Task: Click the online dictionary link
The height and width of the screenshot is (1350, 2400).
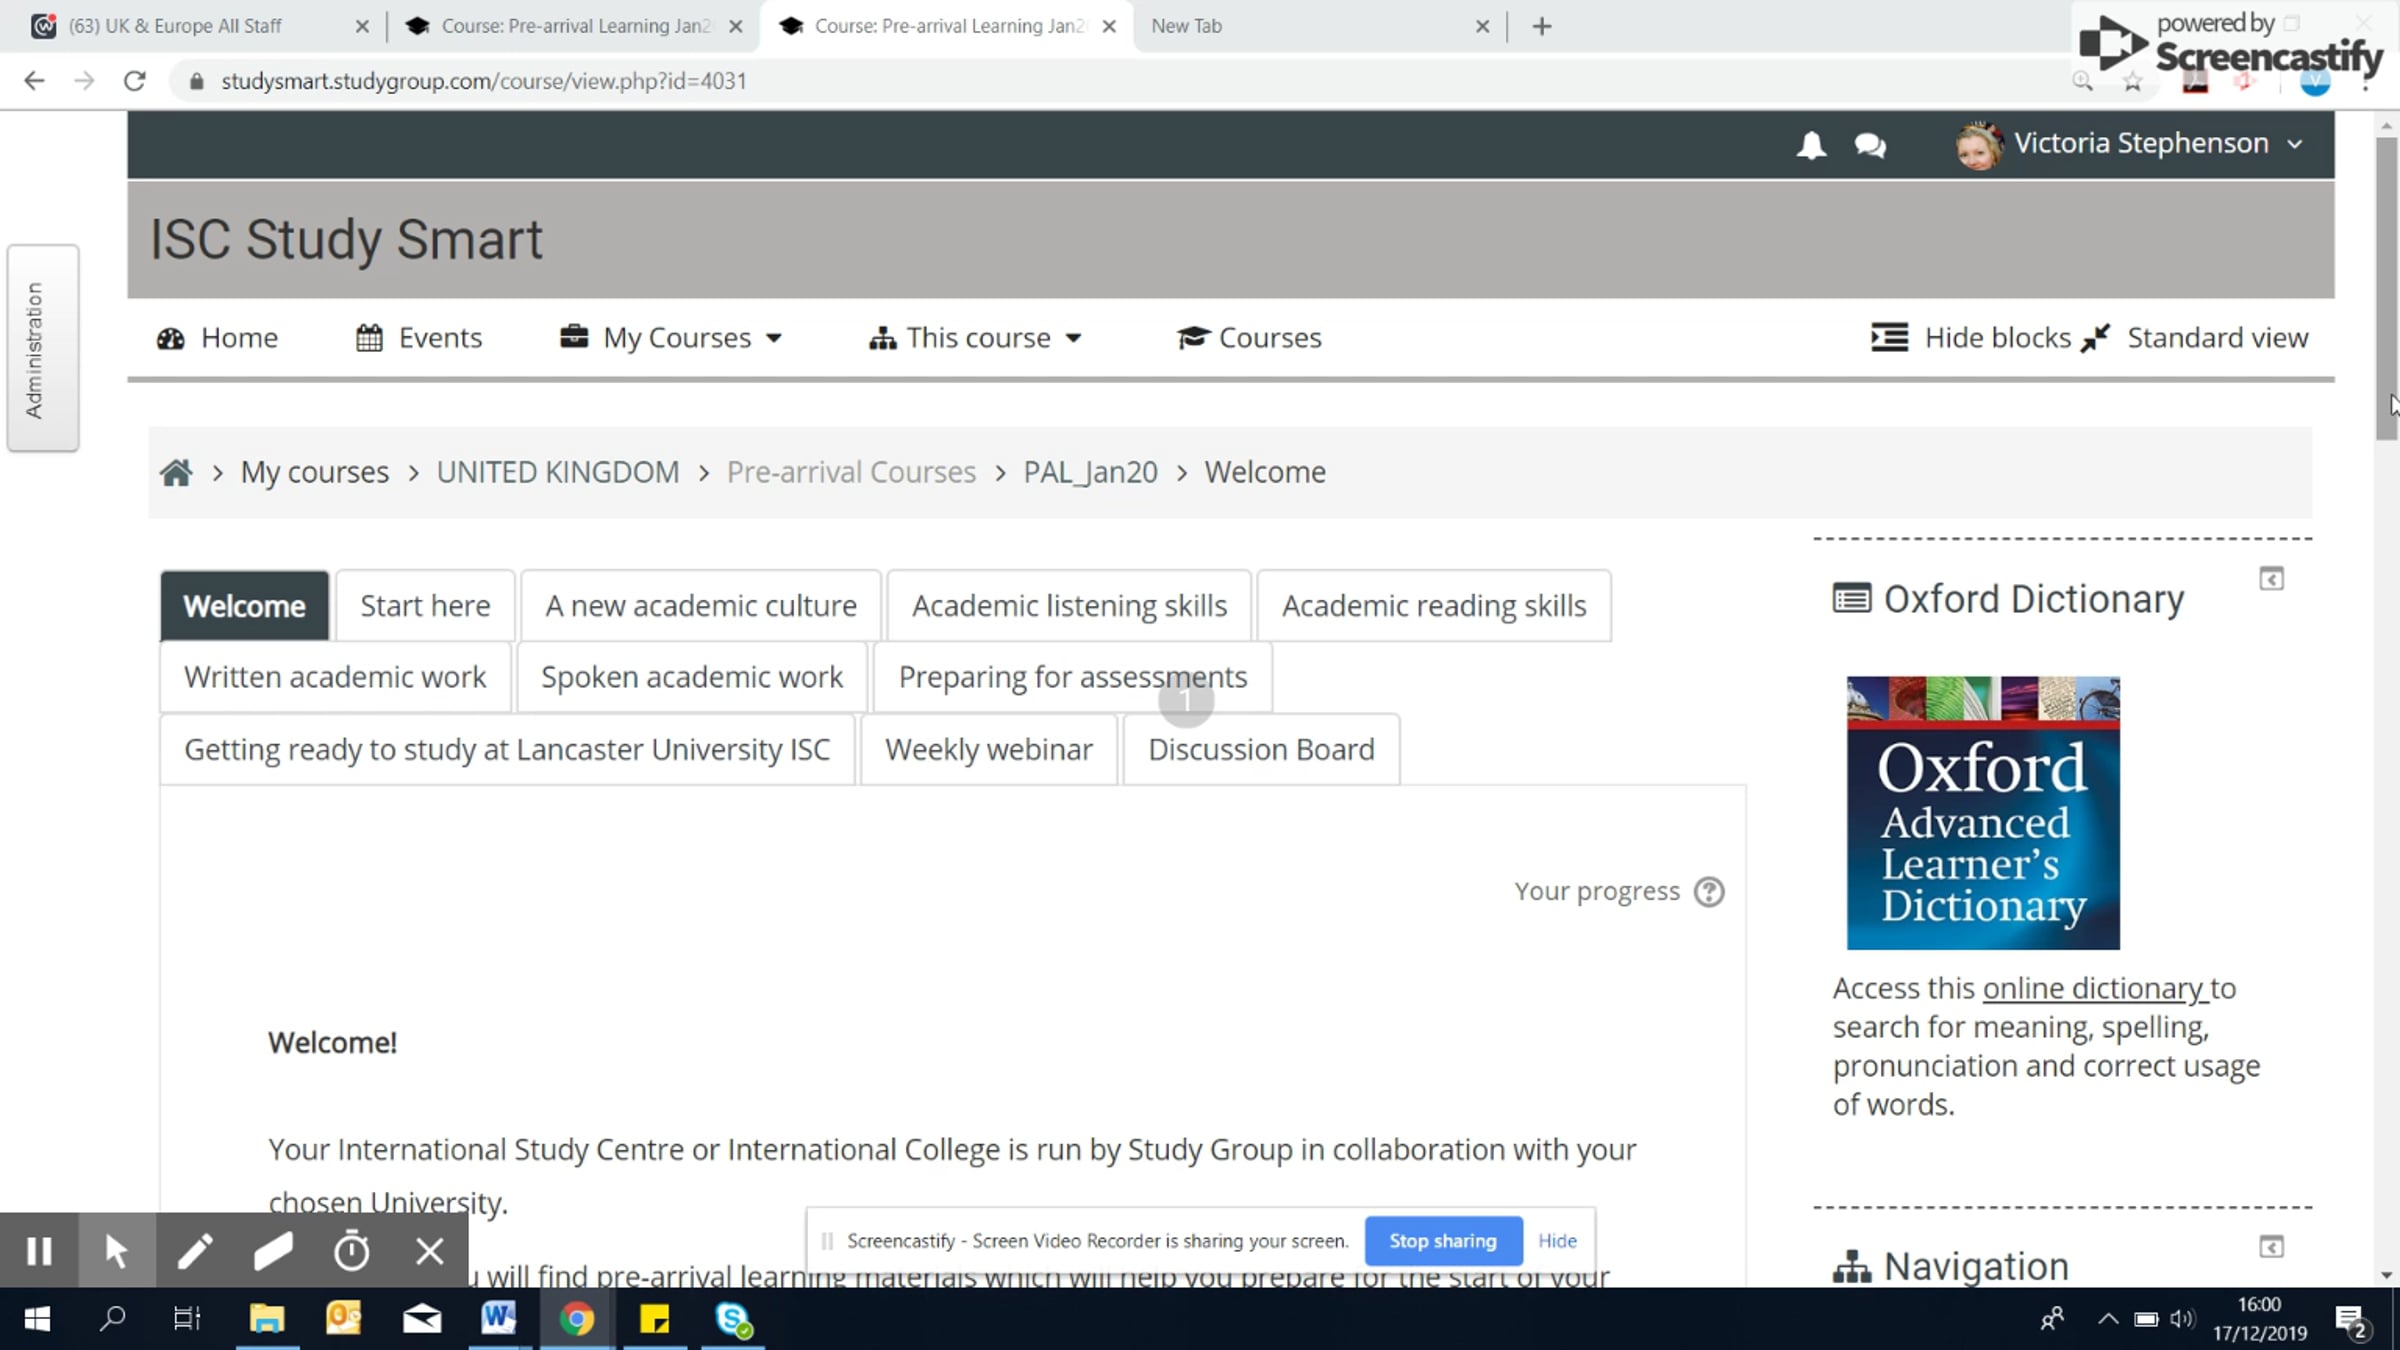Action: click(2093, 988)
